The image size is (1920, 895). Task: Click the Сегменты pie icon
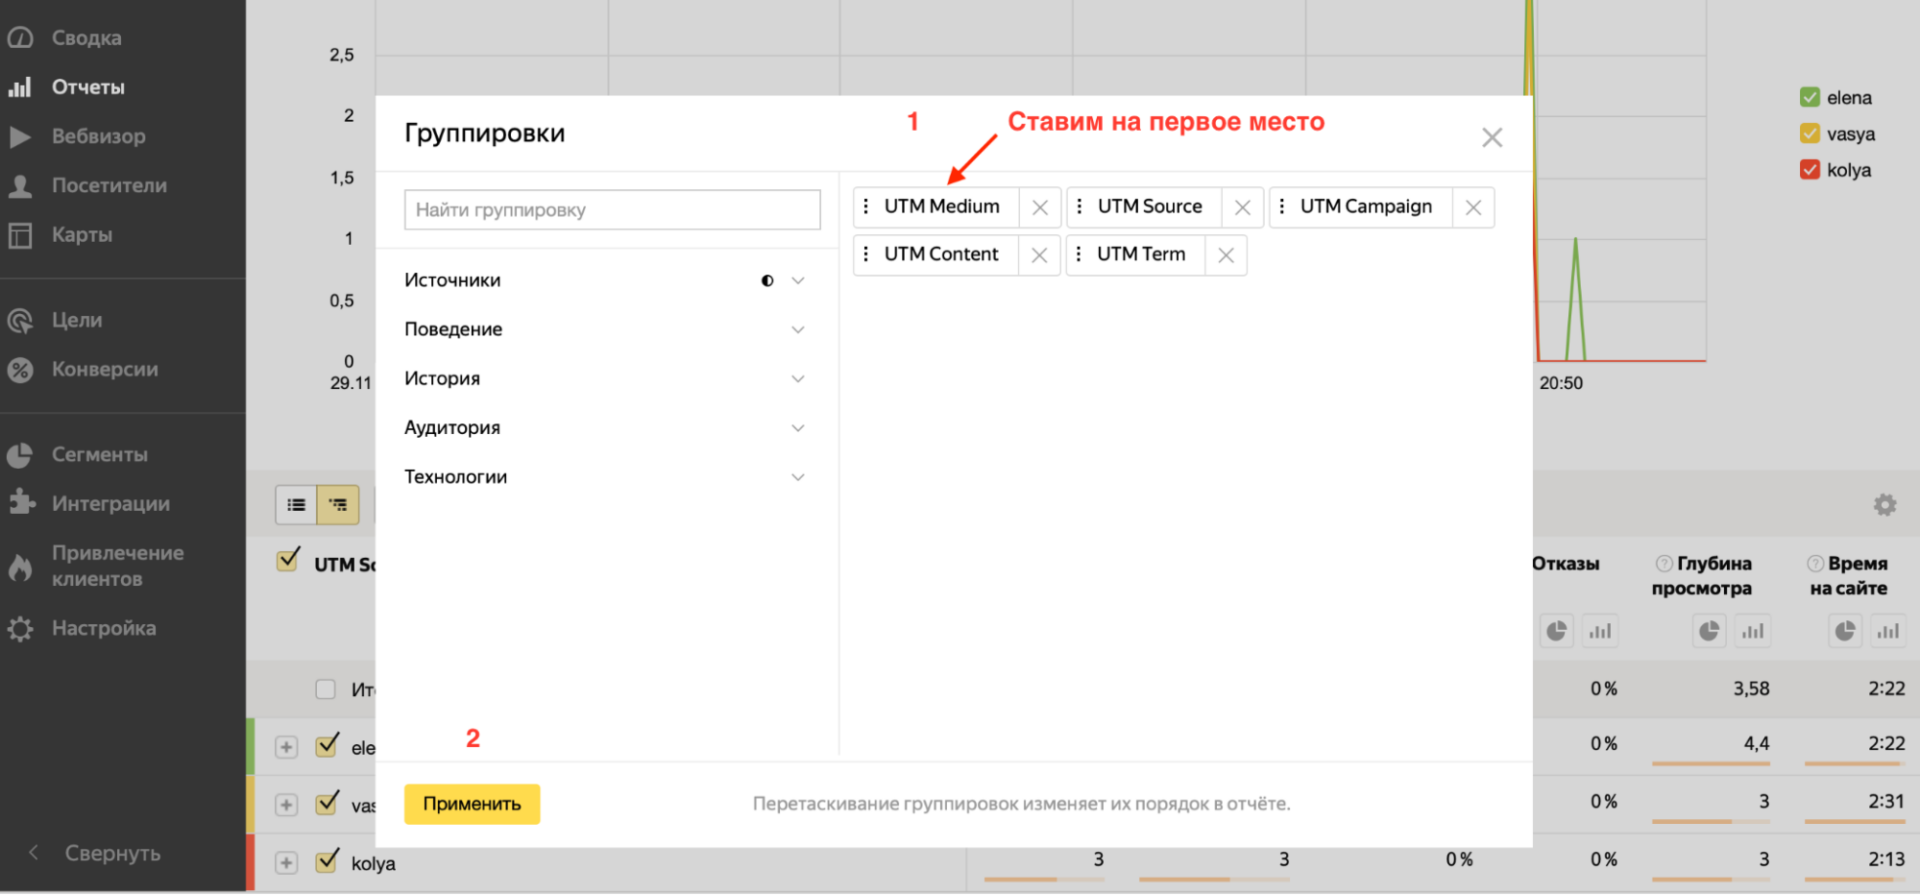tap(20, 455)
